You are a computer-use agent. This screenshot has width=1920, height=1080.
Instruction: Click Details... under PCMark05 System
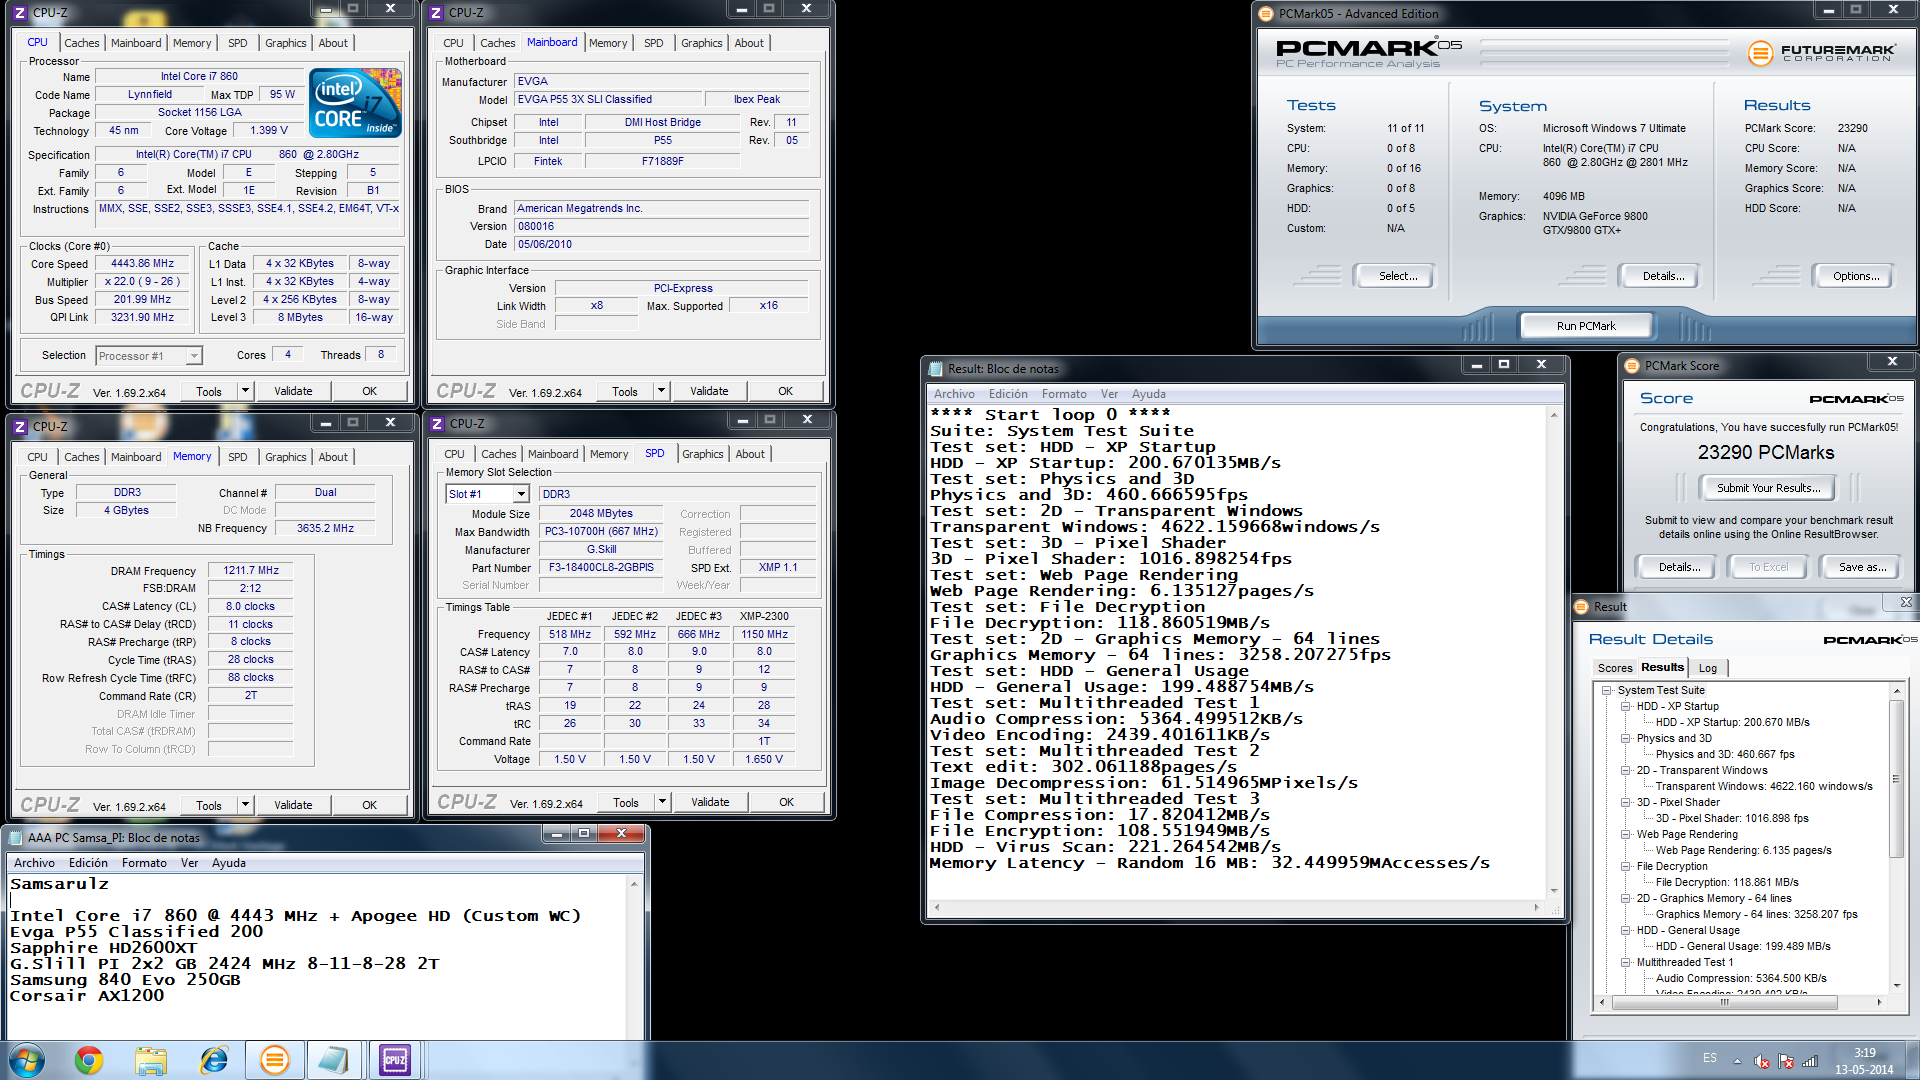1663,276
